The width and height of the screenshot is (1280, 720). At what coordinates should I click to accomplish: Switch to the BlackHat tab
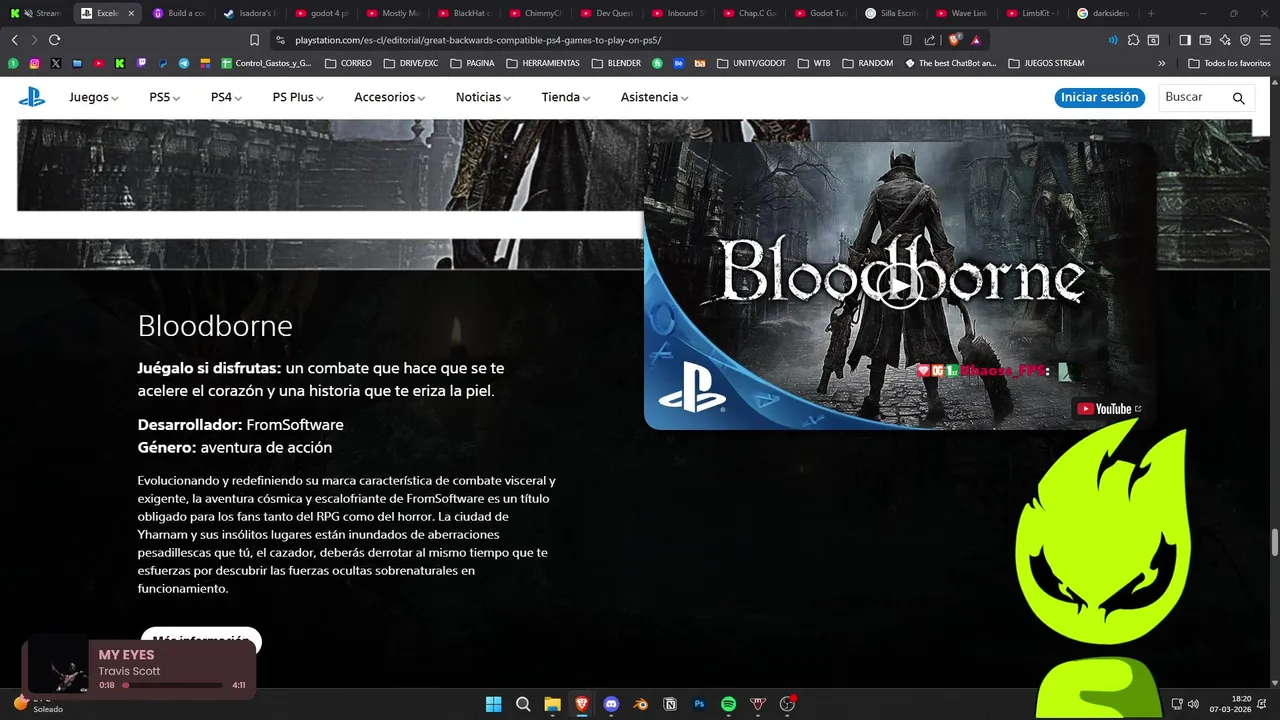click(464, 14)
